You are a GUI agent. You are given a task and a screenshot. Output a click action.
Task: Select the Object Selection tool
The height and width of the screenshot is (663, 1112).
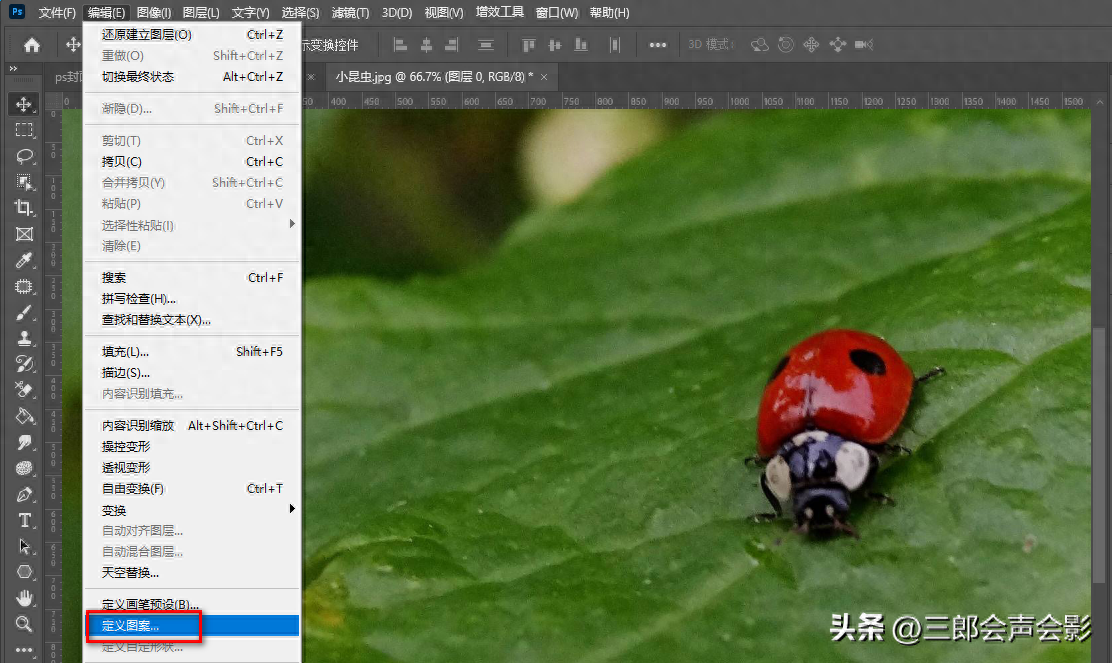(24, 182)
